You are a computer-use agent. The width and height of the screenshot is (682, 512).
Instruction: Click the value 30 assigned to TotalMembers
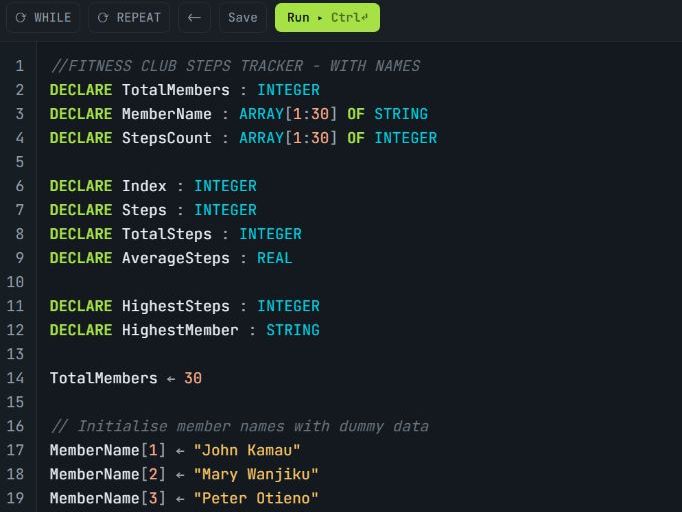tap(193, 378)
